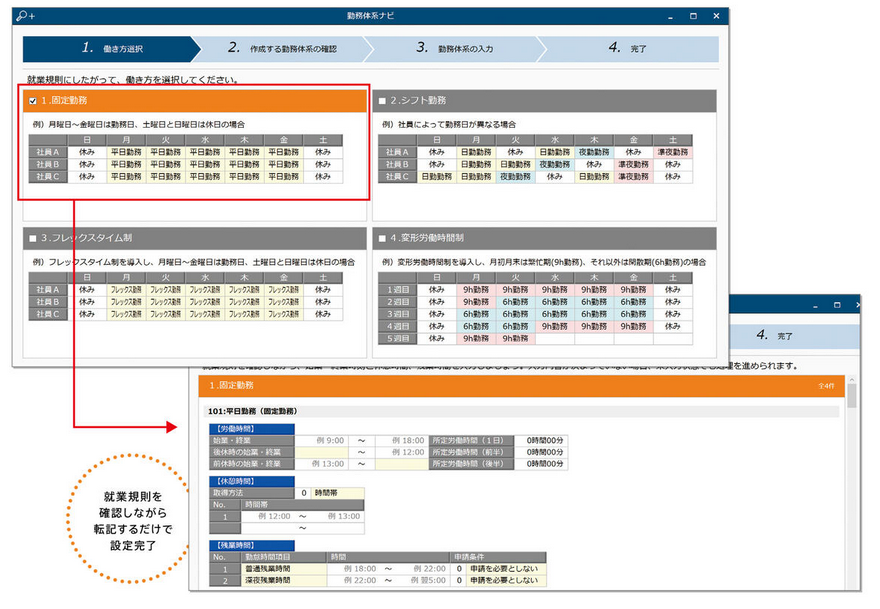Image resolution: width=880 pixels, height=609 pixels.
Task: Click the scroll-up arrow of vertical scrollbar
Action: pyautogui.click(x=852, y=381)
